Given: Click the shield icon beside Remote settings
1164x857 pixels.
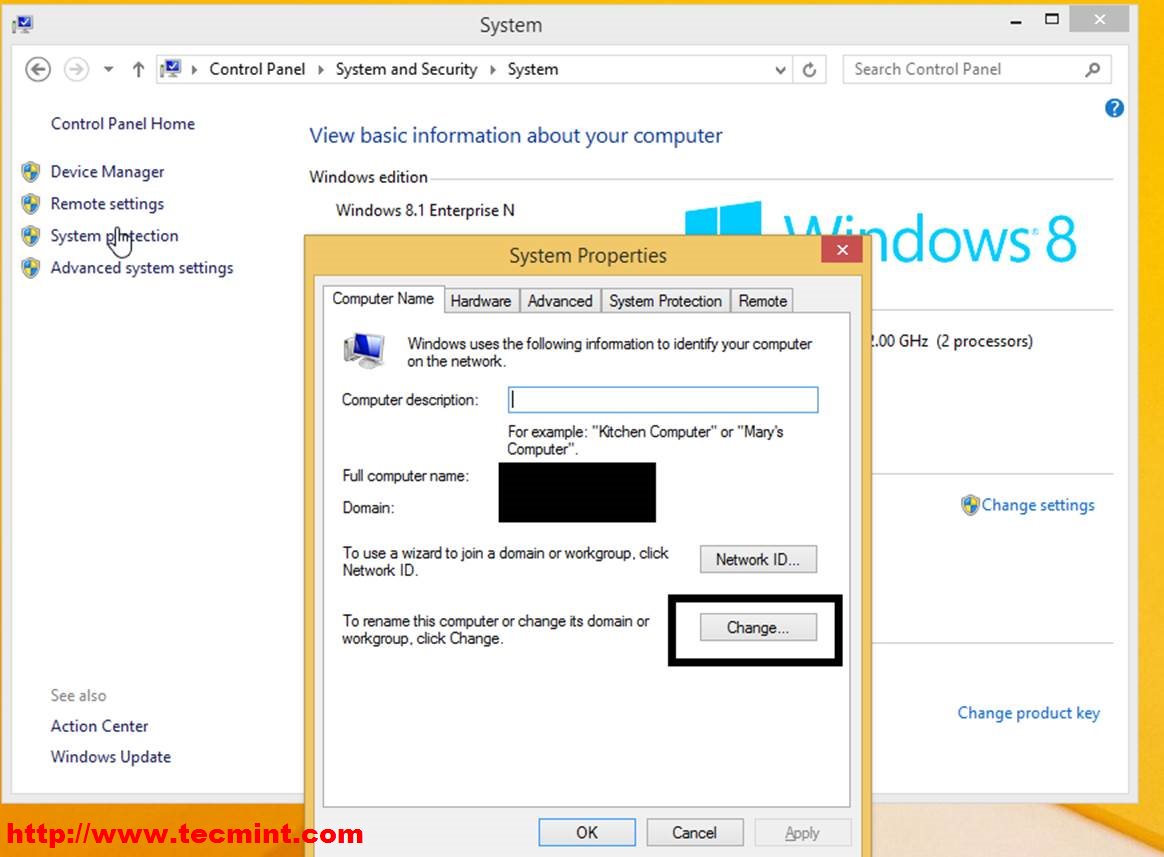Looking at the screenshot, I should (30, 203).
